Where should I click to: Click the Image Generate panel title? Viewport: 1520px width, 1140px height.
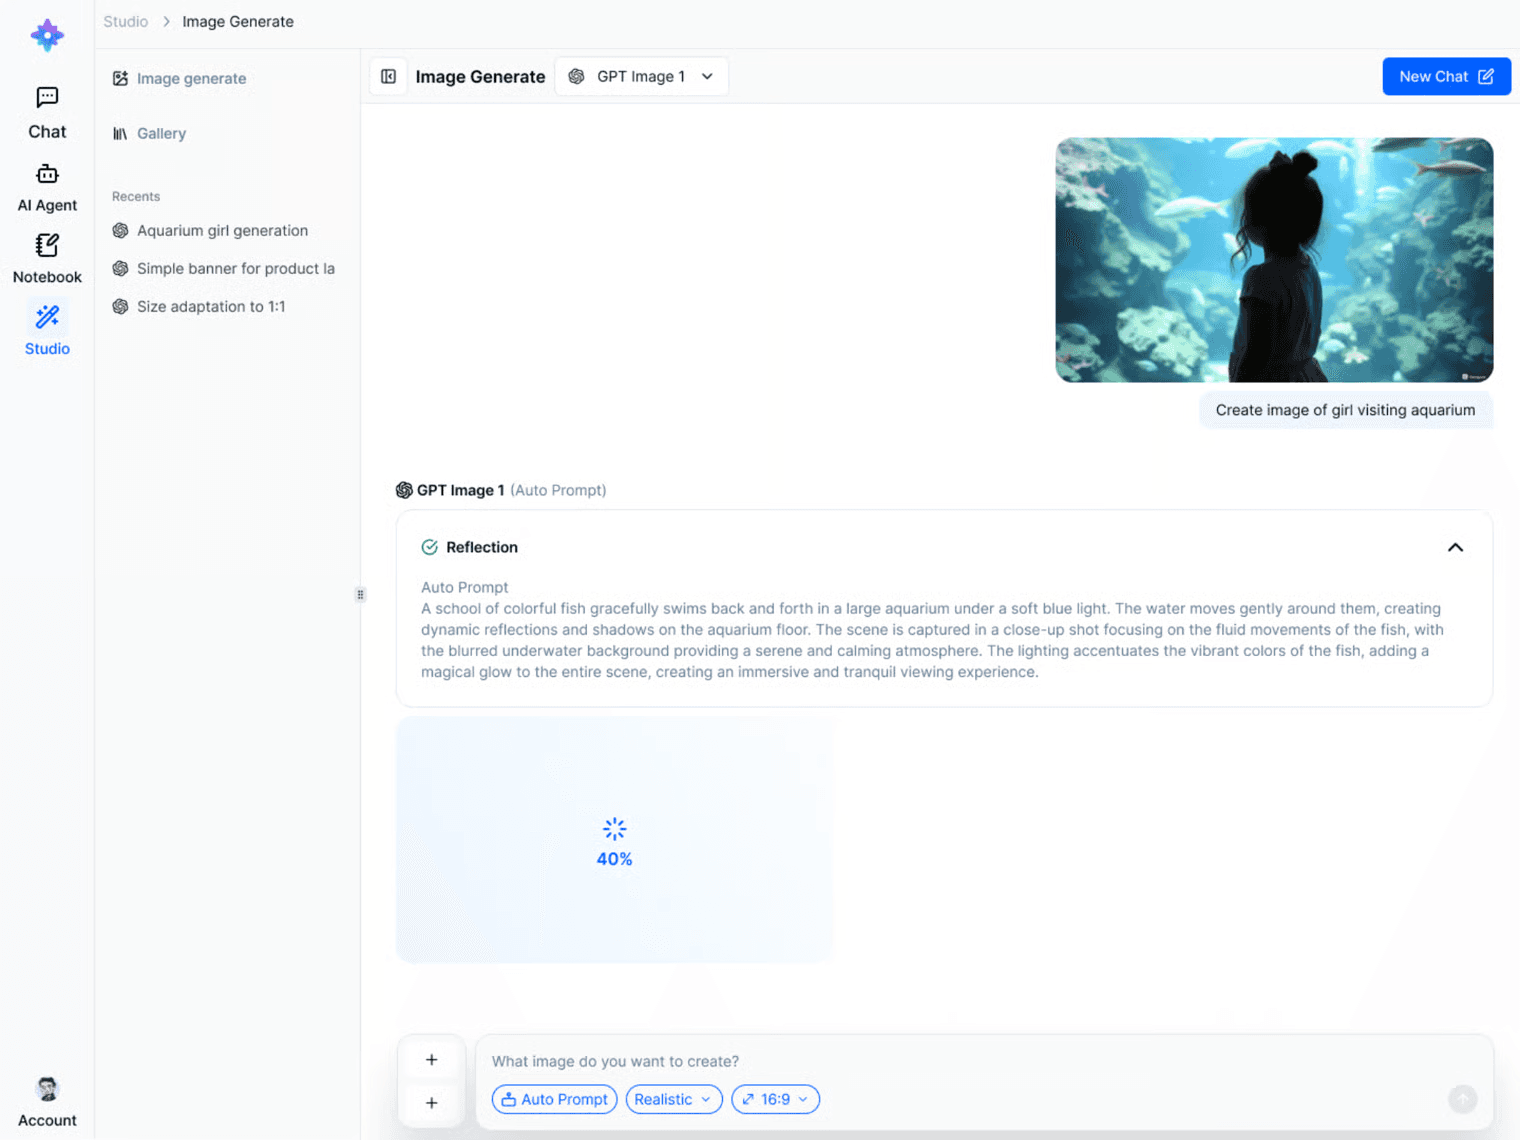pos(480,77)
